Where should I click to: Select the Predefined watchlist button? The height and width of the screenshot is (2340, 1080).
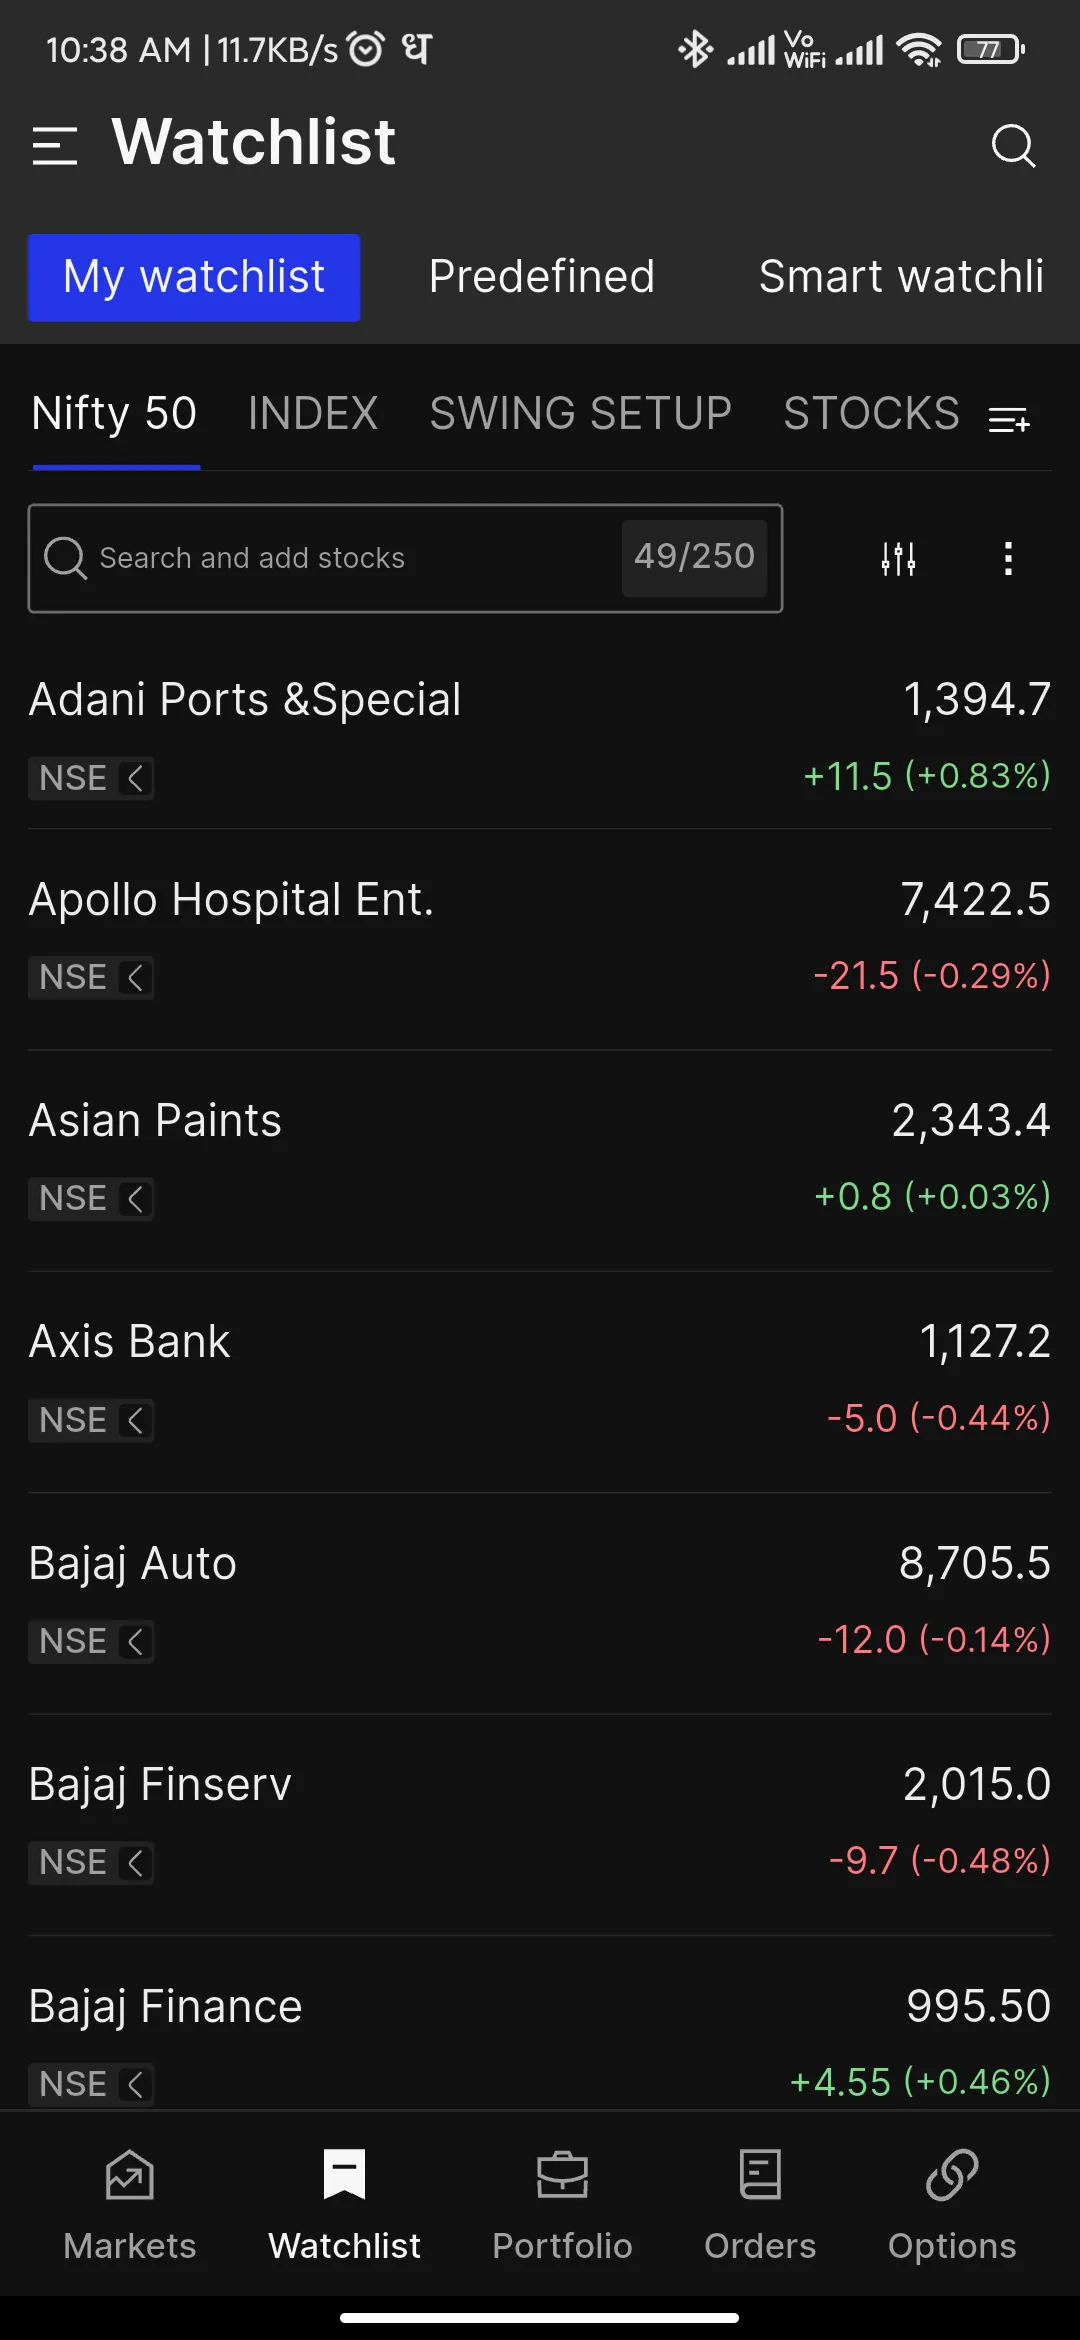(x=541, y=277)
